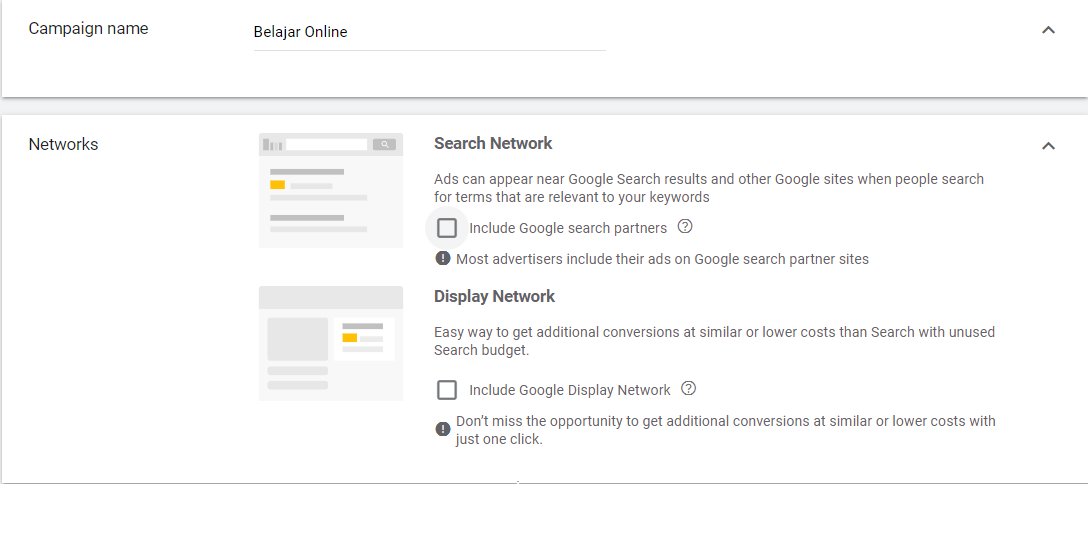
Task: Click description 'Easy way to get additional conversions'
Action: tap(715, 341)
